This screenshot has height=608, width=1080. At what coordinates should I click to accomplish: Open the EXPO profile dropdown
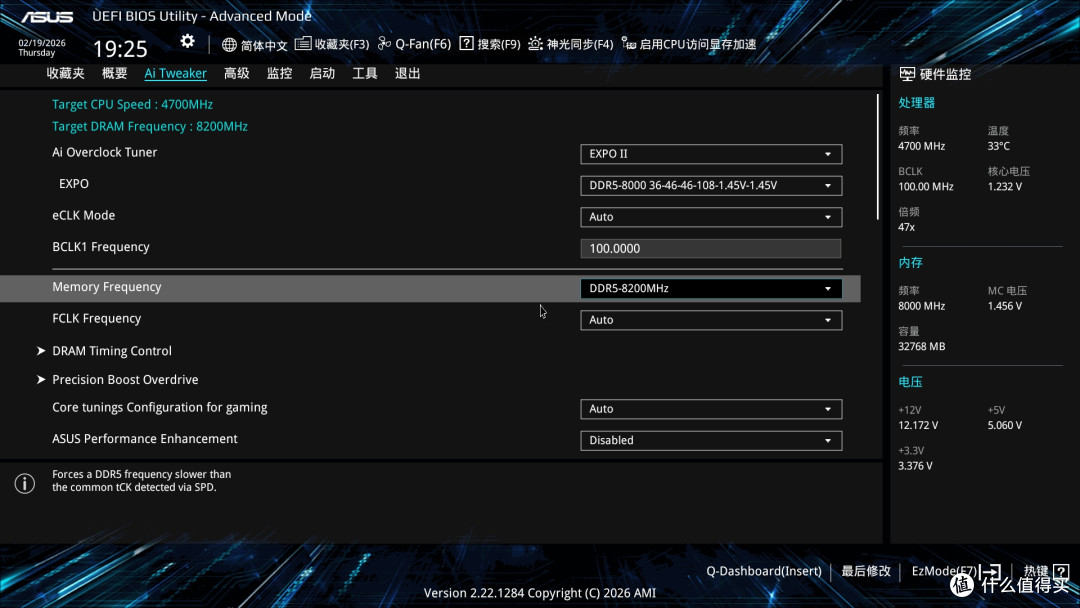pos(711,185)
